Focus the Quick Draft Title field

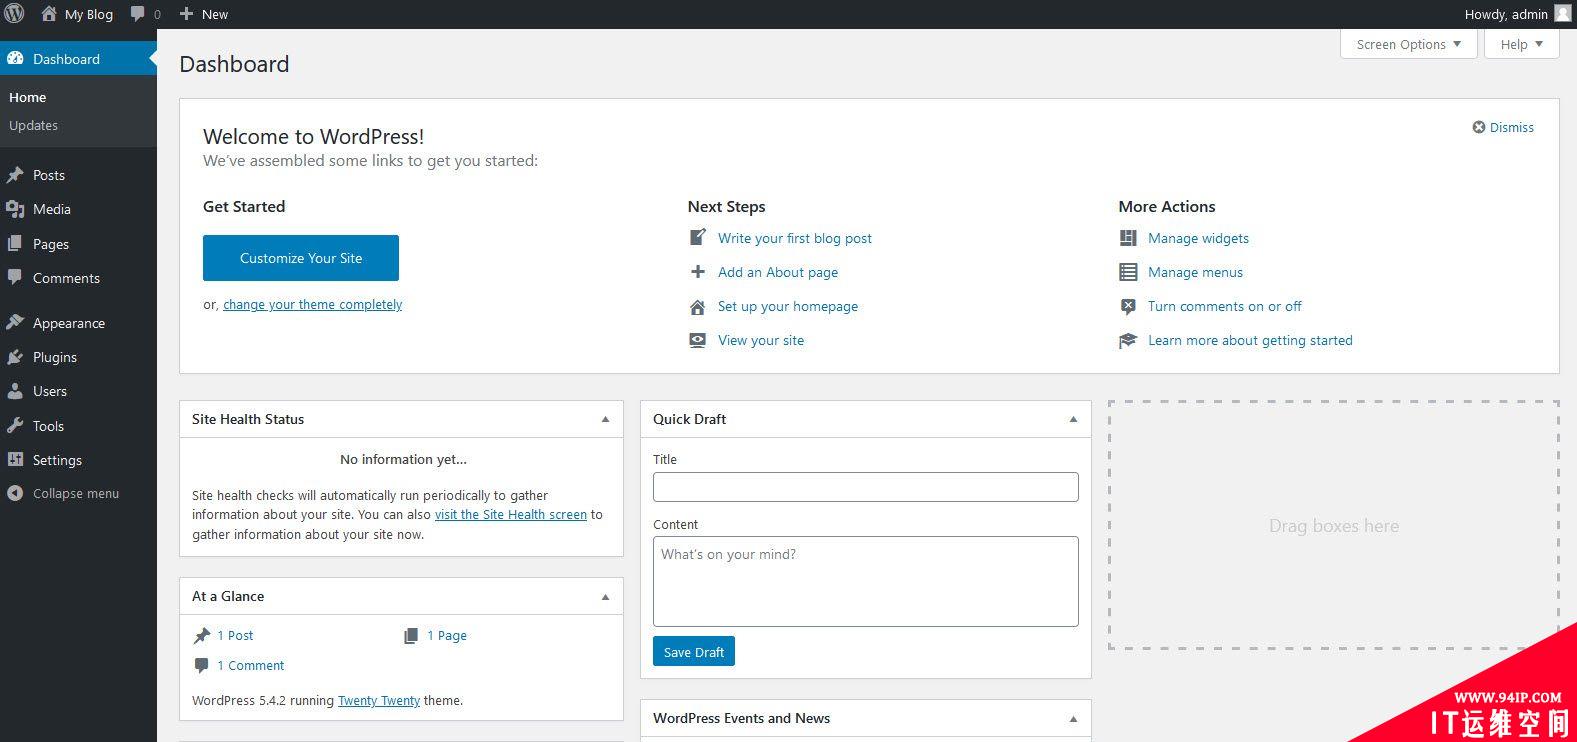[x=866, y=487]
